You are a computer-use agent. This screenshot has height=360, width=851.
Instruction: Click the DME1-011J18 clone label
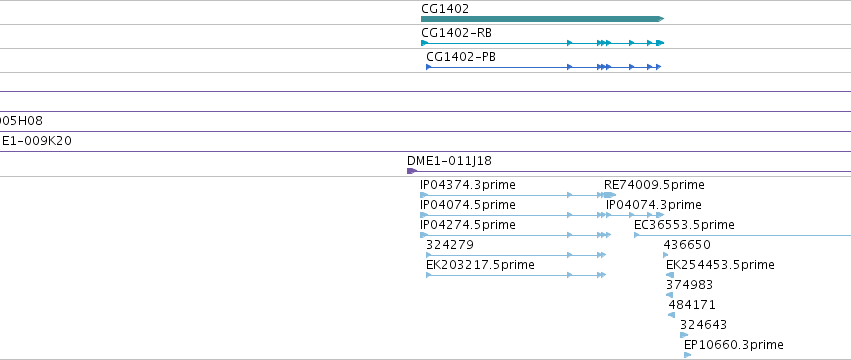pos(449,161)
